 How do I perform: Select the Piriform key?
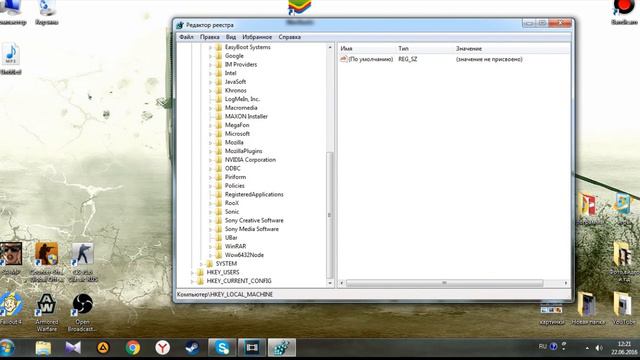pyautogui.click(x=235, y=177)
